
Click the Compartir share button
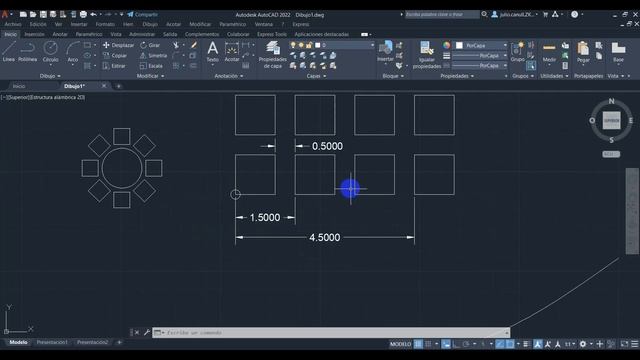[142, 14]
